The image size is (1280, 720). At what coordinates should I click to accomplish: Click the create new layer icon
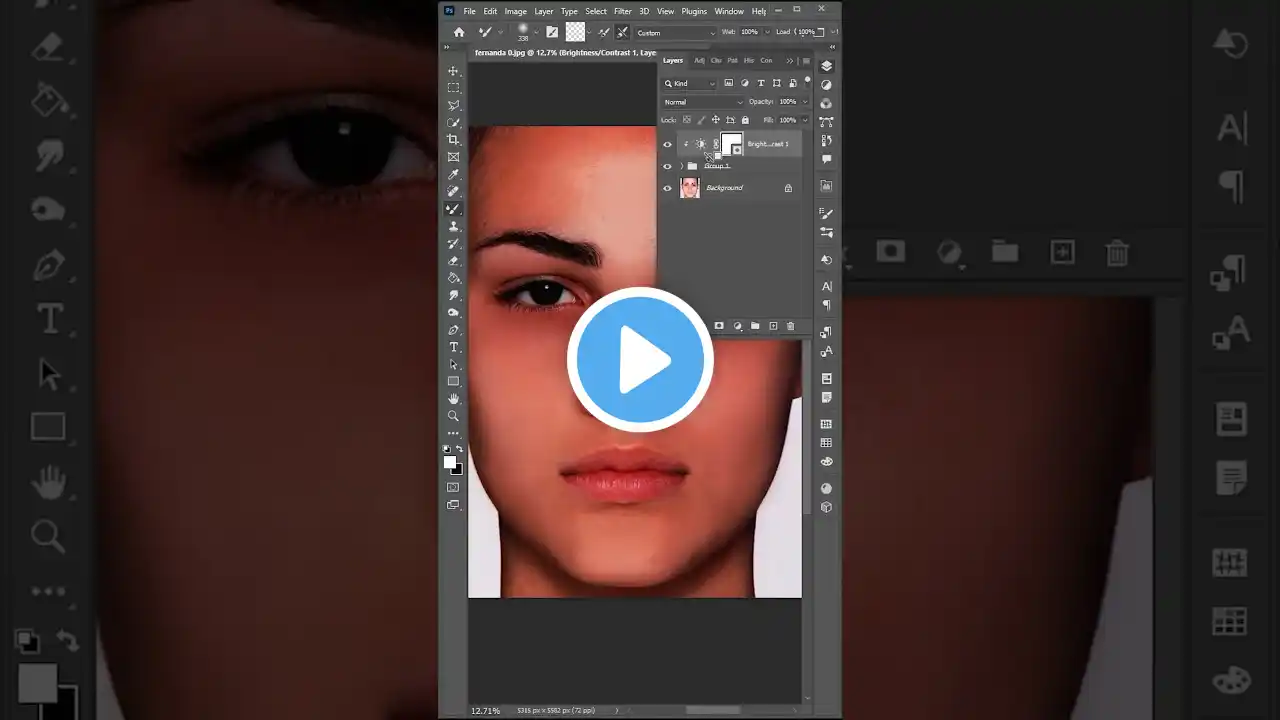[x=773, y=325]
